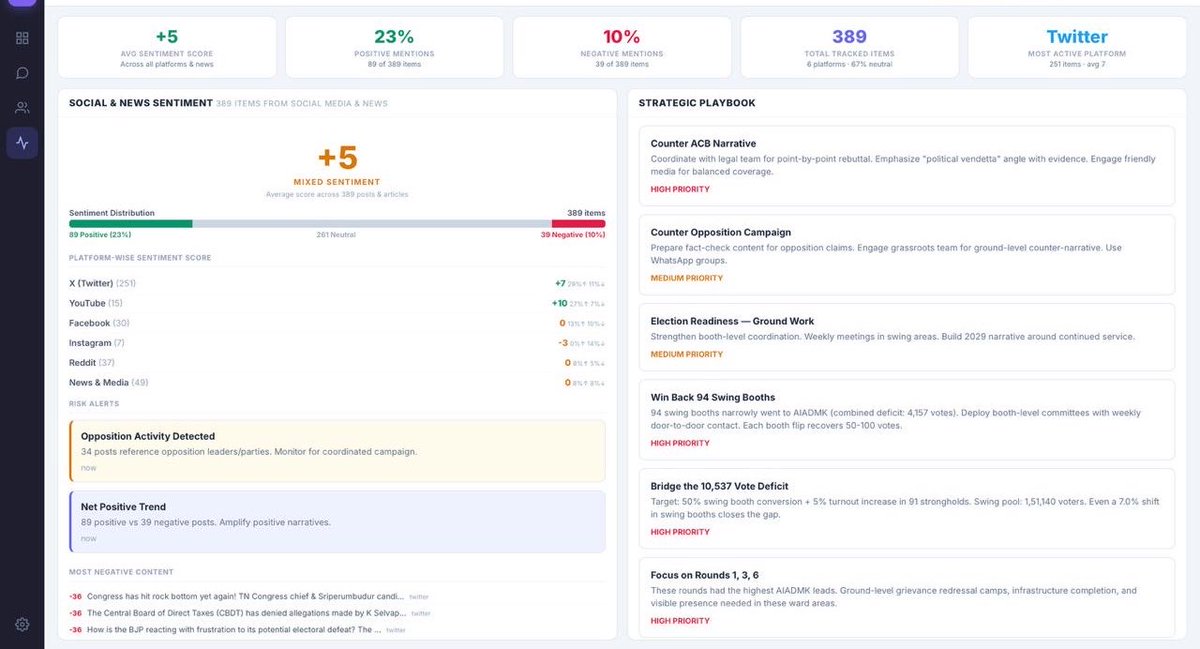
Task: Open the people icon in sidebar
Action: (22, 108)
